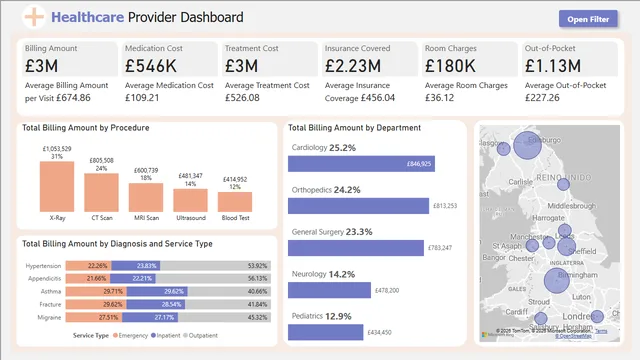Click the Glasgow map bubble
The width and height of the screenshot is (640, 360).
point(504,149)
